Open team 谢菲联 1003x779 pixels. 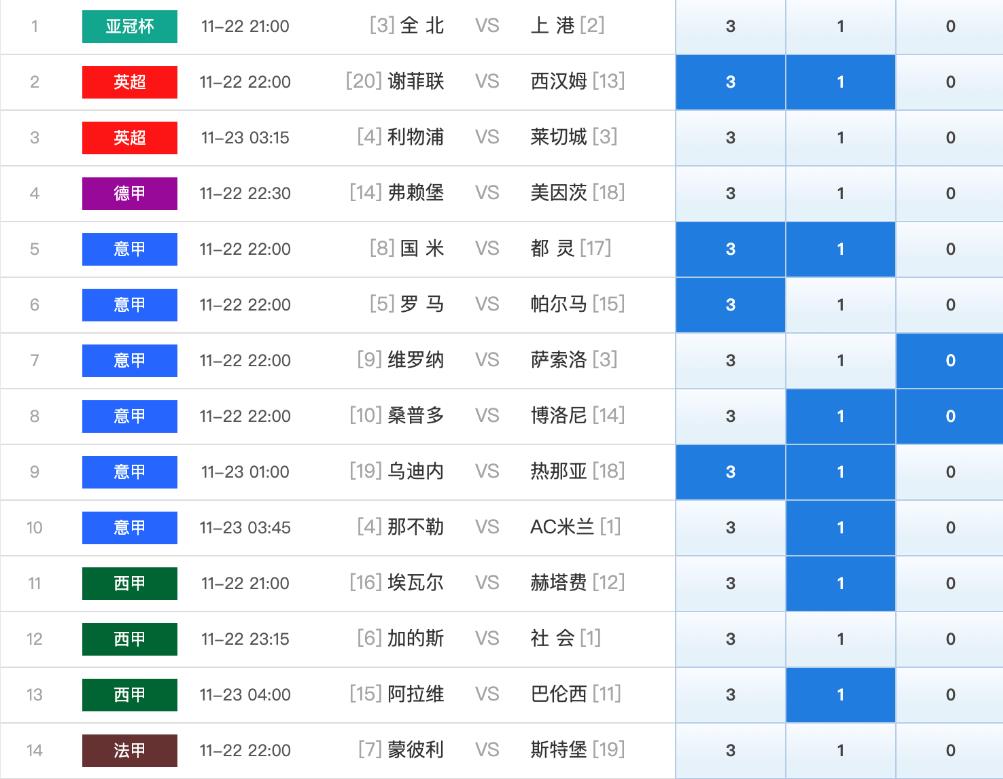pyautogui.click(x=415, y=81)
